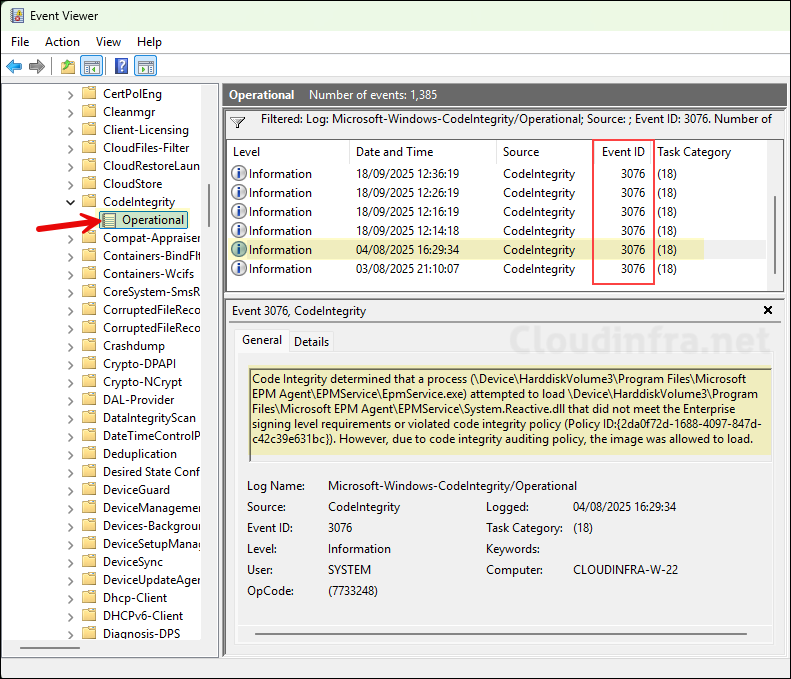Click the info icon of the 18/09/2025 12:36:19 event
The height and width of the screenshot is (679, 791).
(239, 174)
